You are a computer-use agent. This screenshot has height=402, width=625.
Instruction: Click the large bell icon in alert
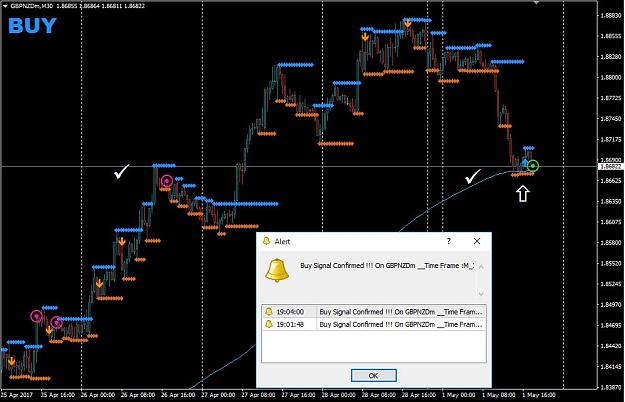coord(277,271)
